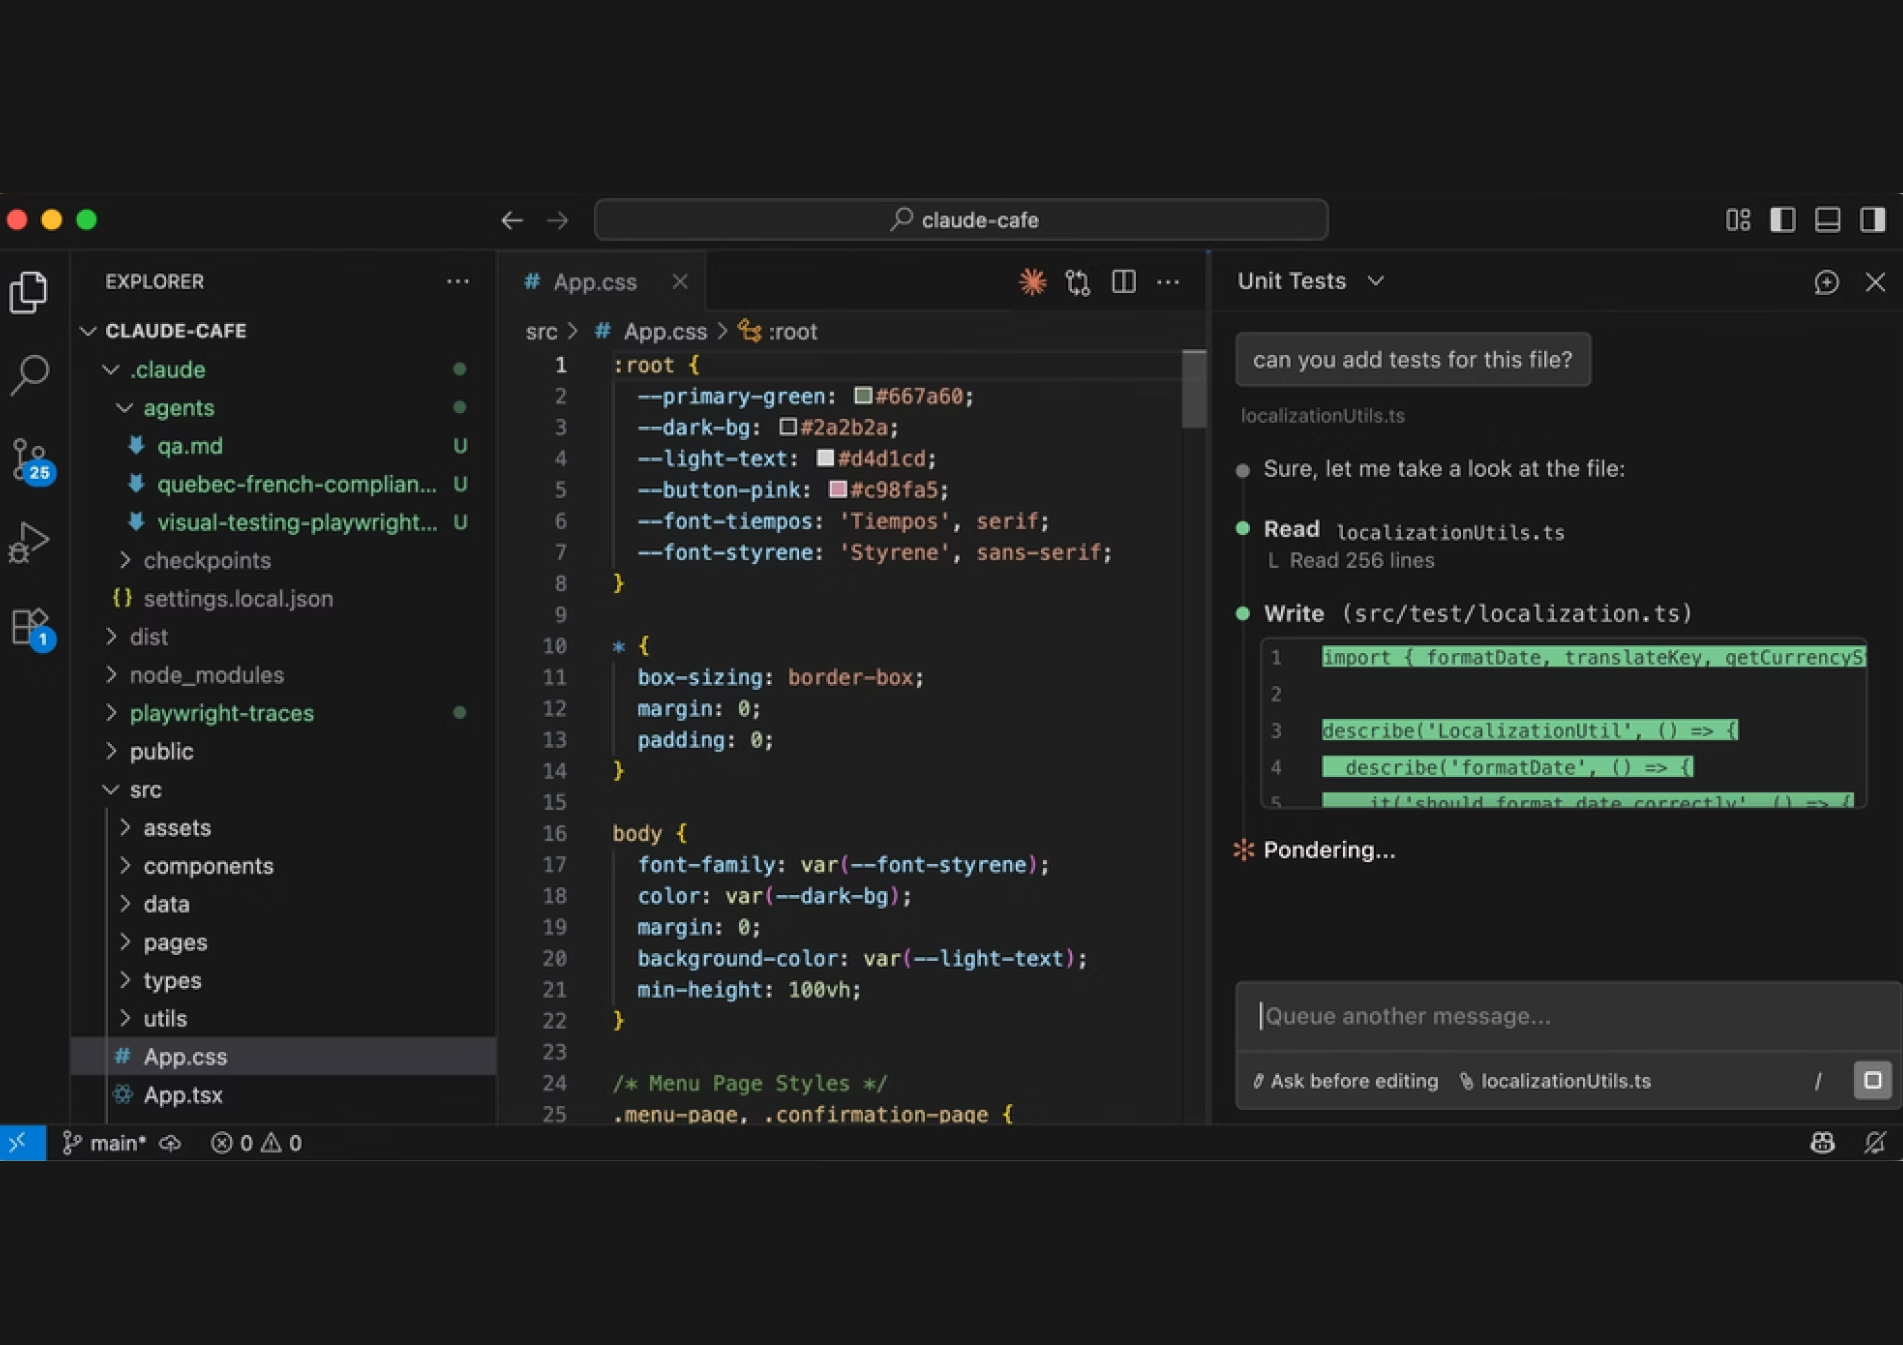Stop the running Claude response

click(1872, 1080)
